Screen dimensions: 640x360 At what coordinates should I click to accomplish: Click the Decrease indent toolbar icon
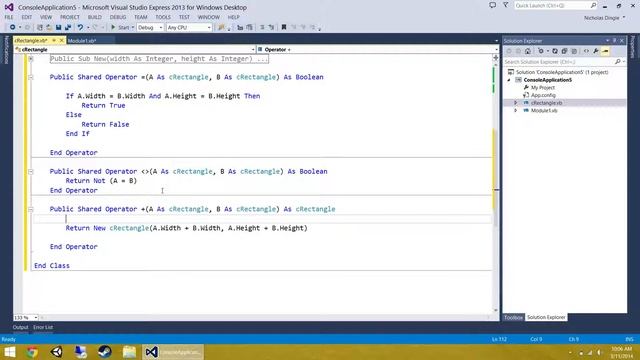point(240,27)
